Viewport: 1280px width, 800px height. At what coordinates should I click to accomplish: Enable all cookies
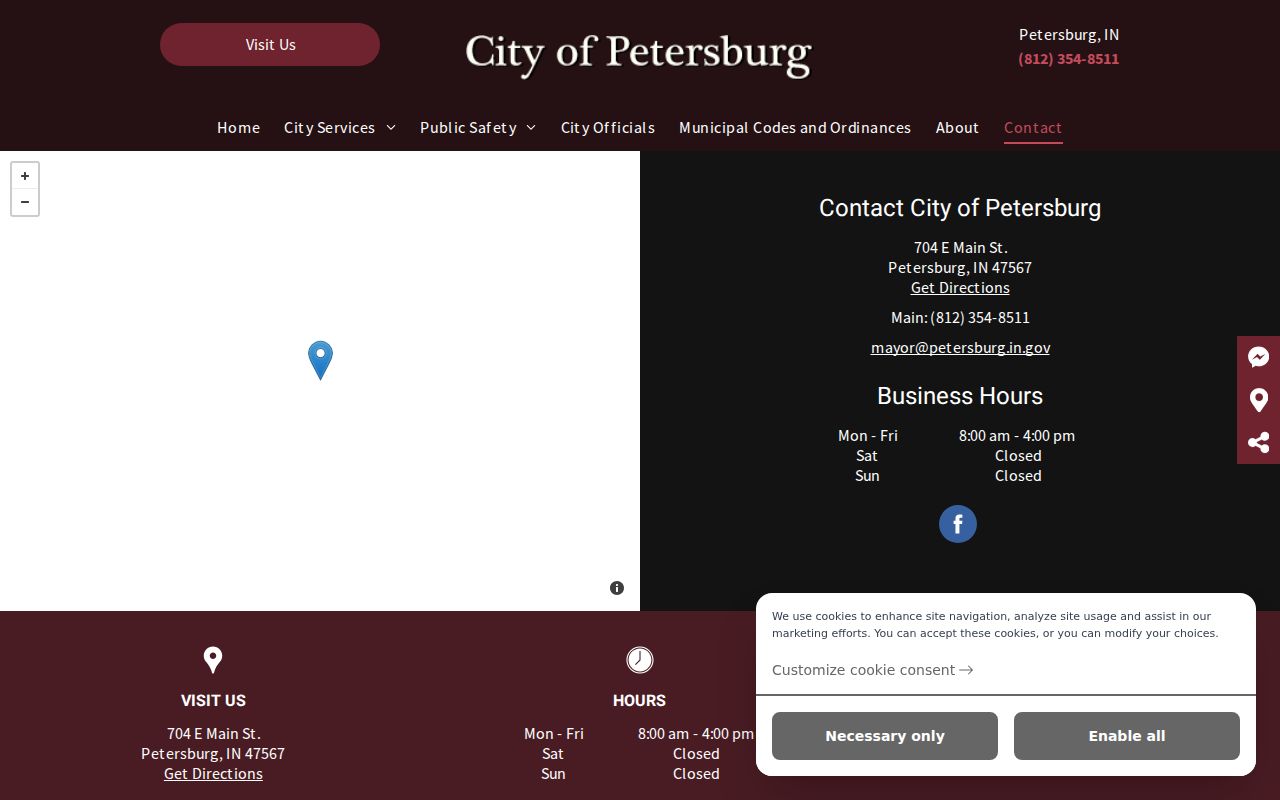(x=1127, y=736)
